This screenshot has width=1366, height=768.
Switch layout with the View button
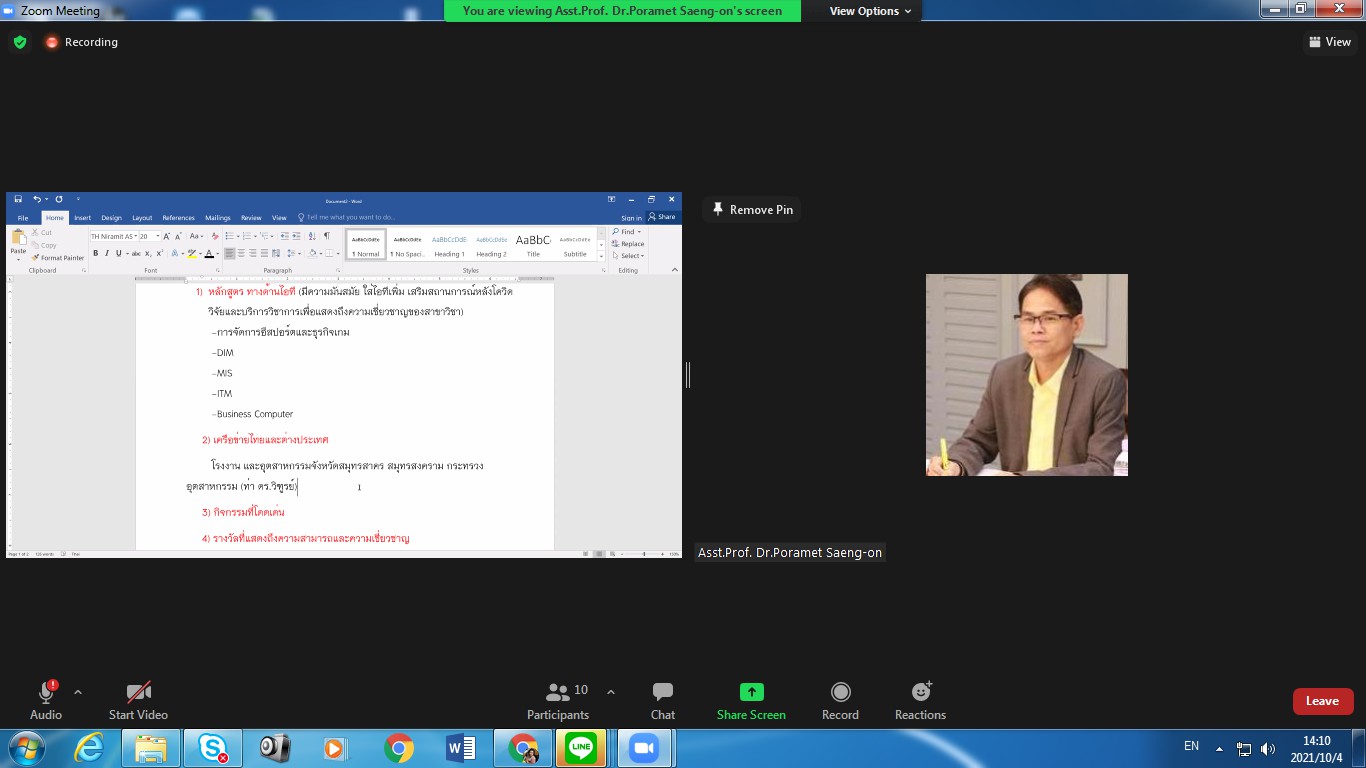pyautogui.click(x=1329, y=42)
